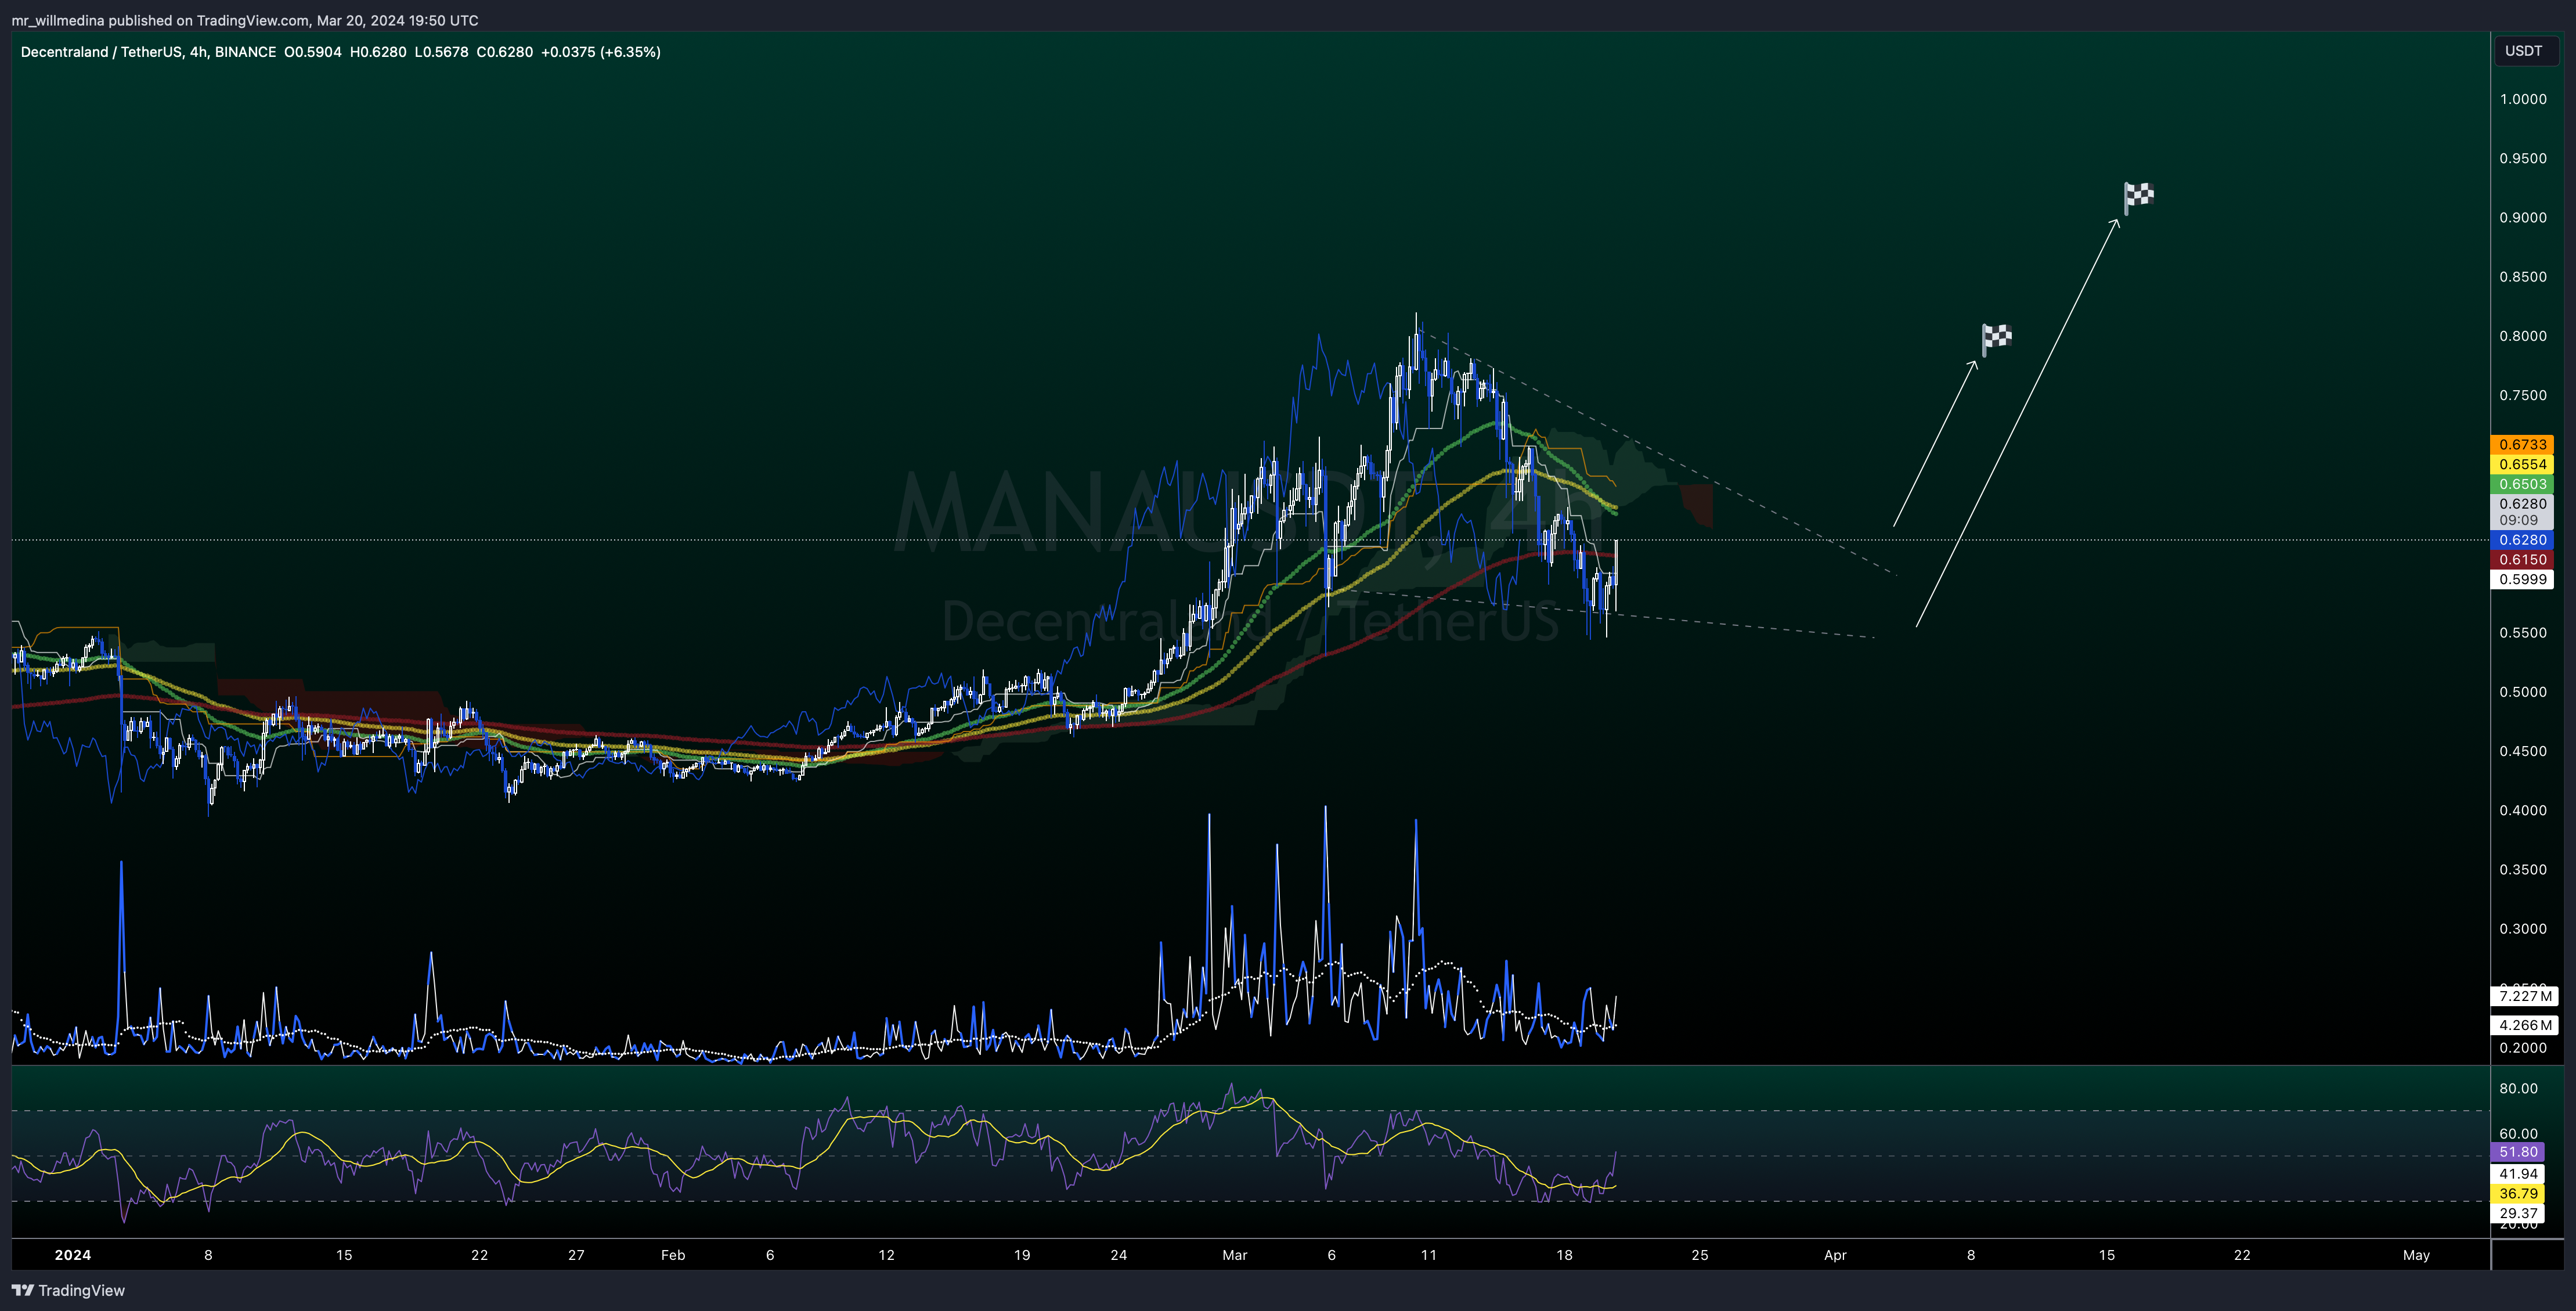Click the TradingView logo at bottom left
2576x1311 pixels.
[68, 1290]
